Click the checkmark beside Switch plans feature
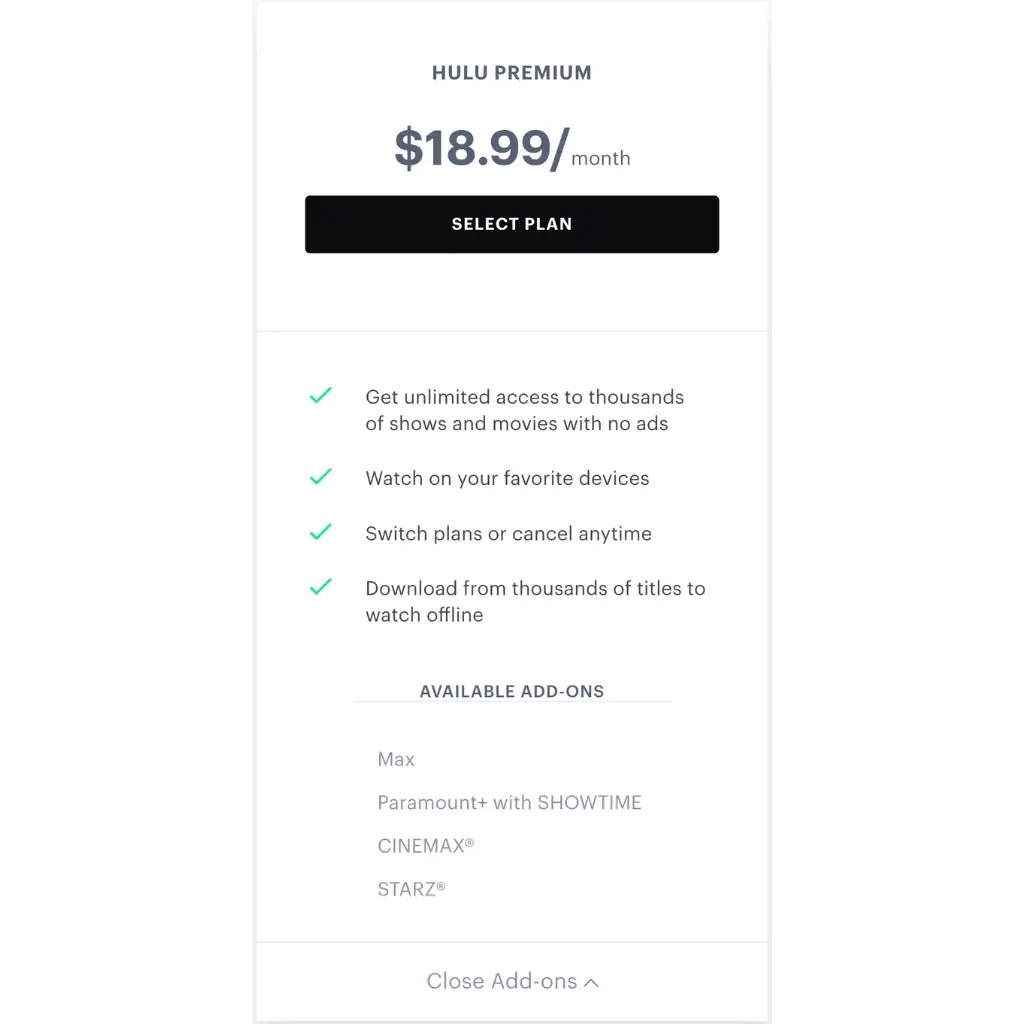This screenshot has width=1024, height=1024. pyautogui.click(x=320, y=532)
